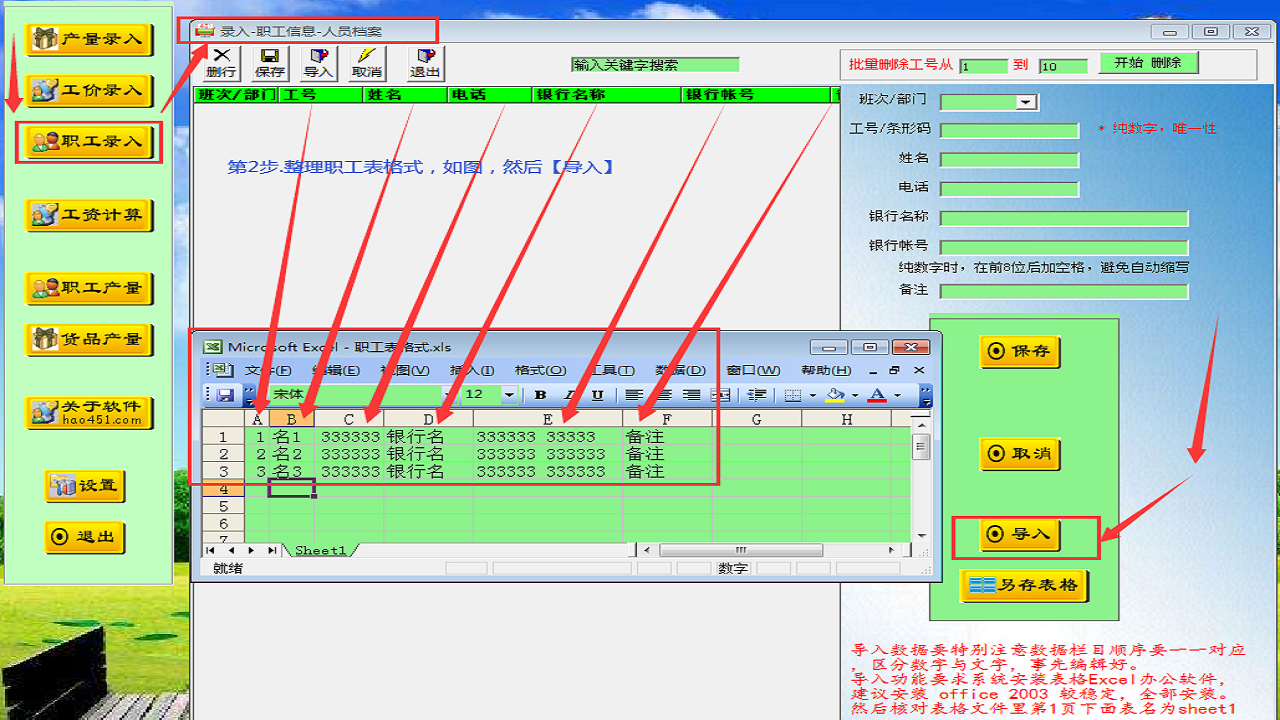Toggle Bold in the Excel toolbar
The height and width of the screenshot is (720, 1280).
(540, 395)
